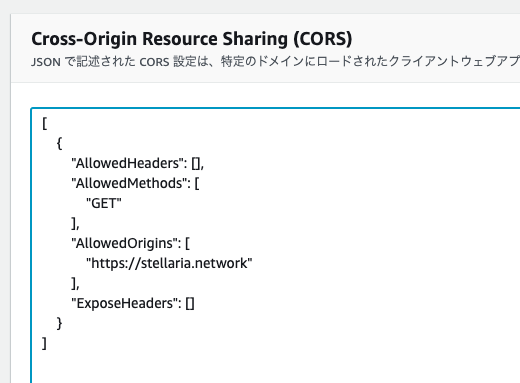Click the Cross-Origin Resource Sharing (CORS) heading
The height and width of the screenshot is (383, 520).
pyautogui.click(x=192, y=39)
